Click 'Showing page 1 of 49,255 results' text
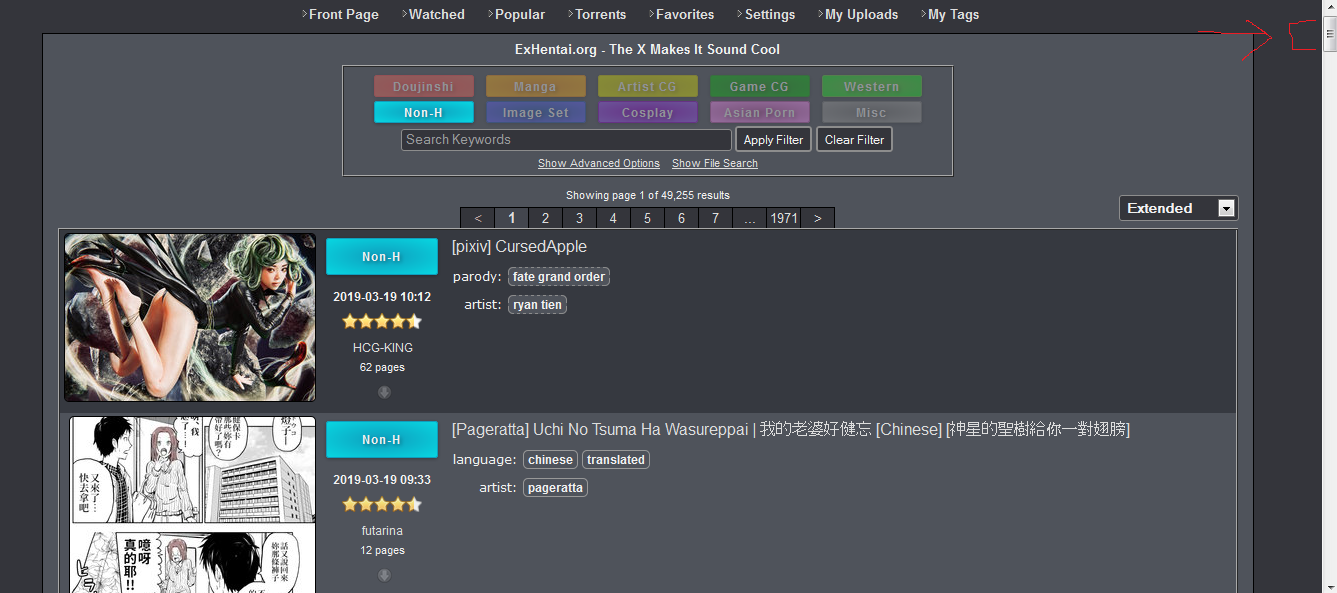Screen dimensions: 1337x593 648,195
